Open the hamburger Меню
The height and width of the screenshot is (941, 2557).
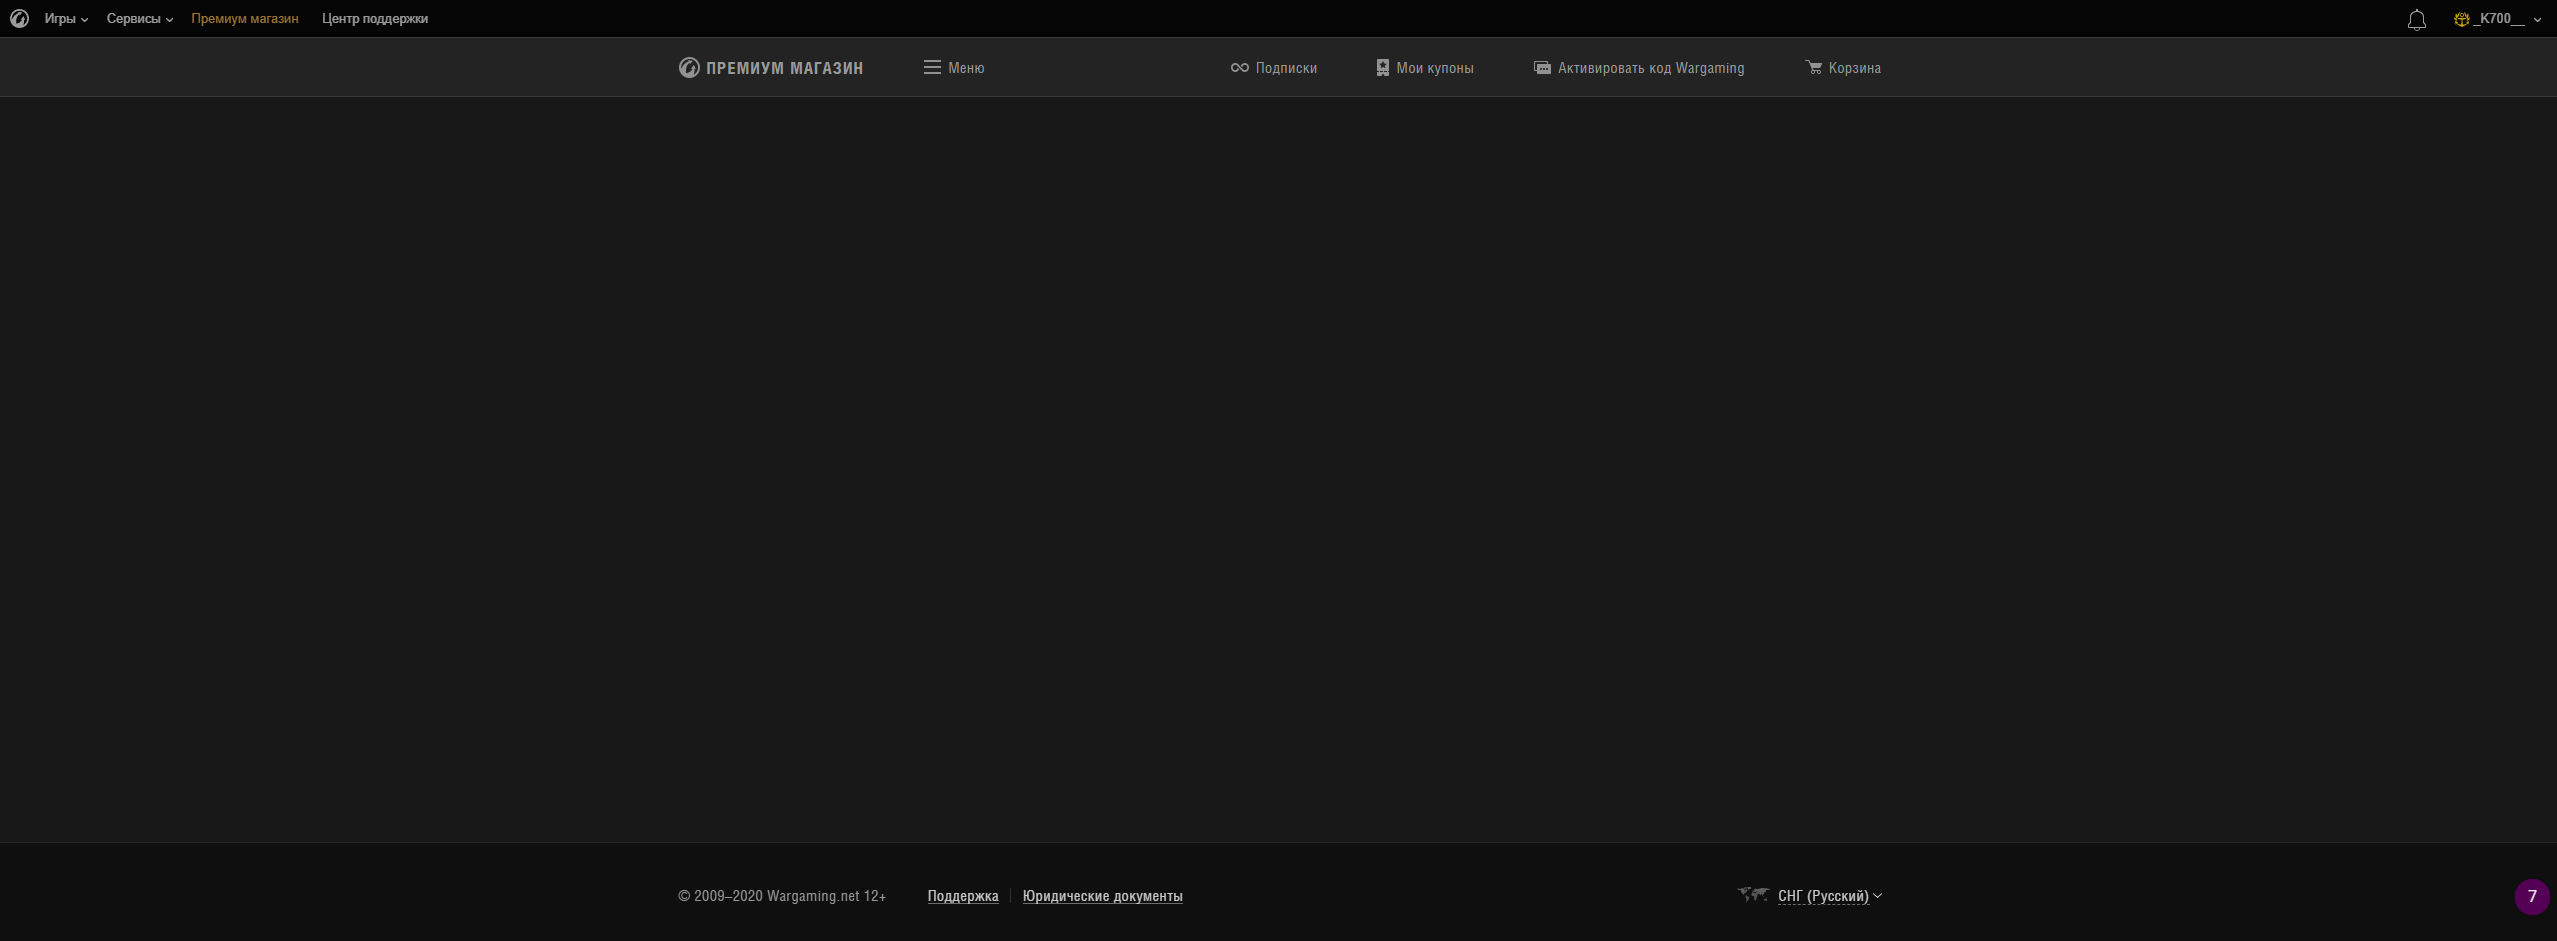[x=954, y=68]
